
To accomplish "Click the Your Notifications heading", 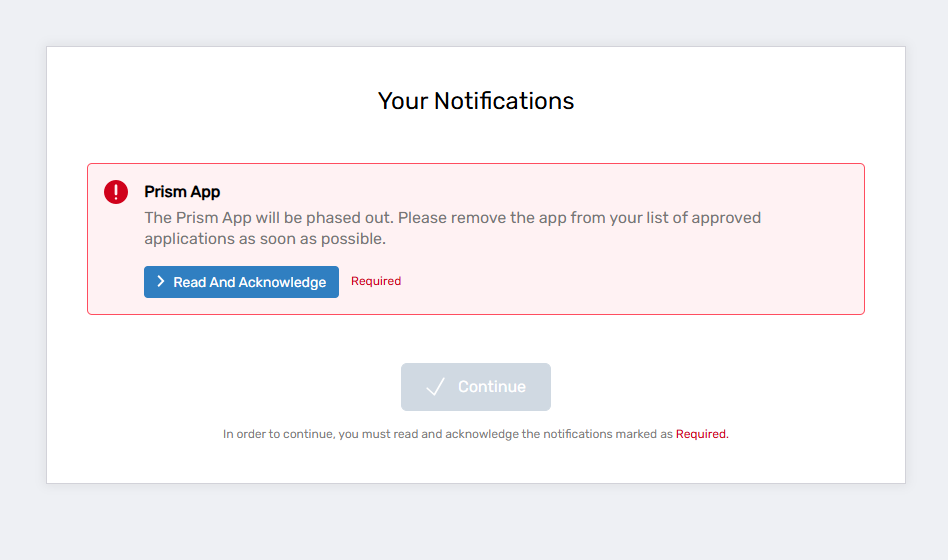I will coord(476,101).
